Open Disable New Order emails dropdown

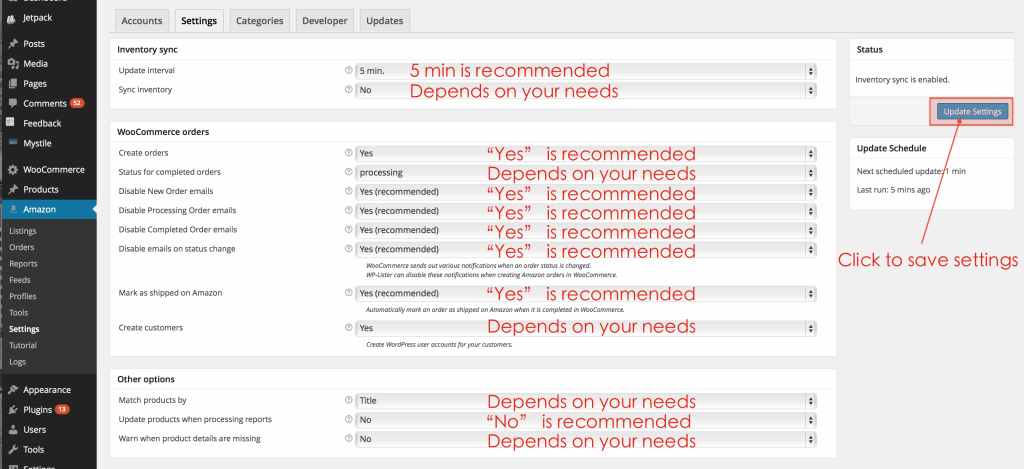tap(585, 192)
